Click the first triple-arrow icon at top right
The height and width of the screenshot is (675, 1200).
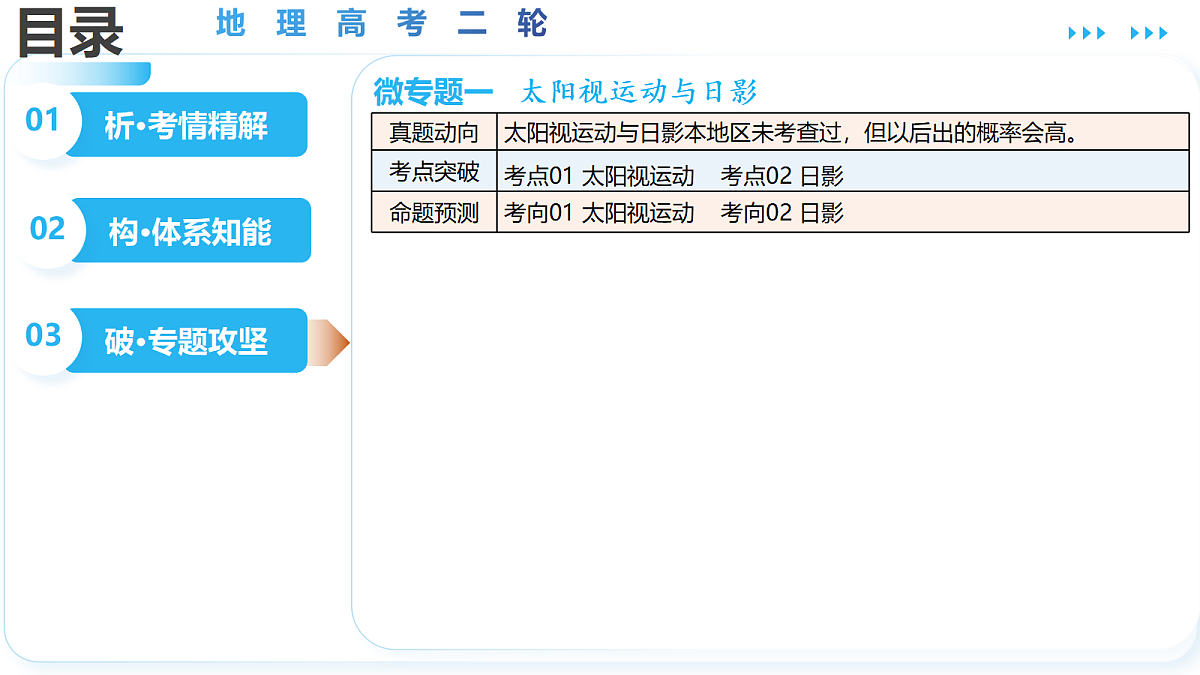[1087, 33]
